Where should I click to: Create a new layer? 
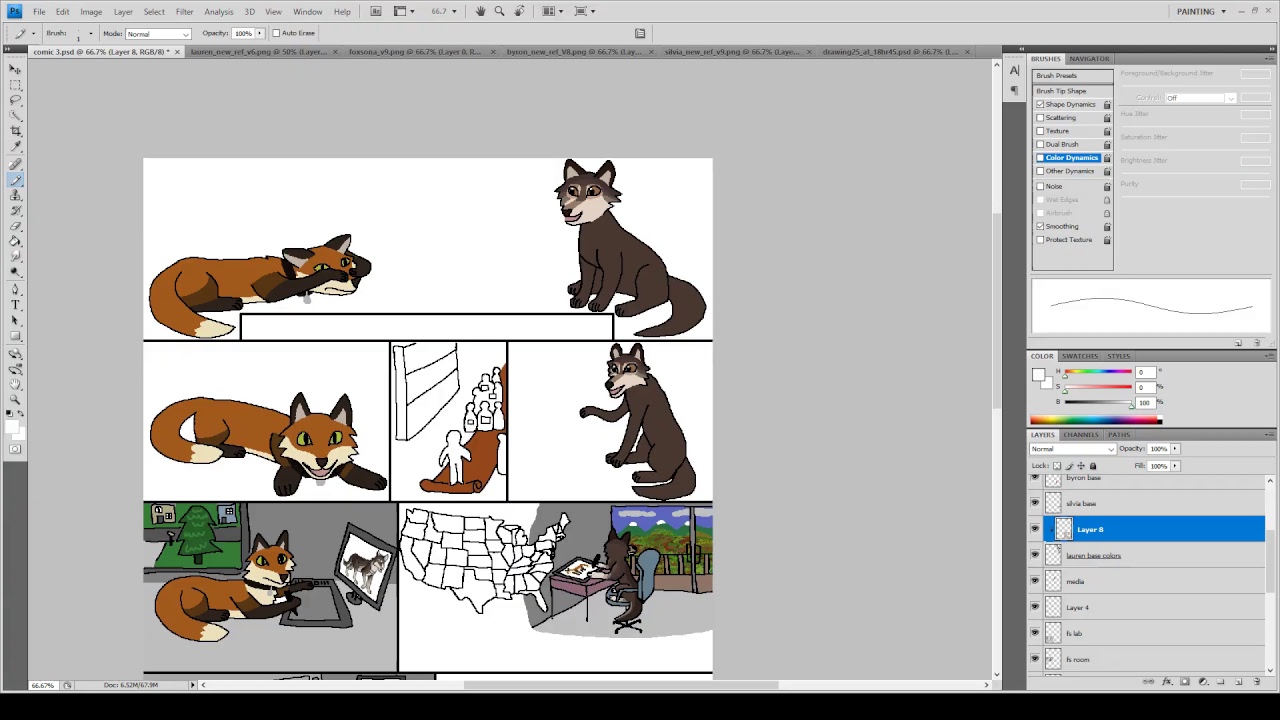click(x=1239, y=682)
